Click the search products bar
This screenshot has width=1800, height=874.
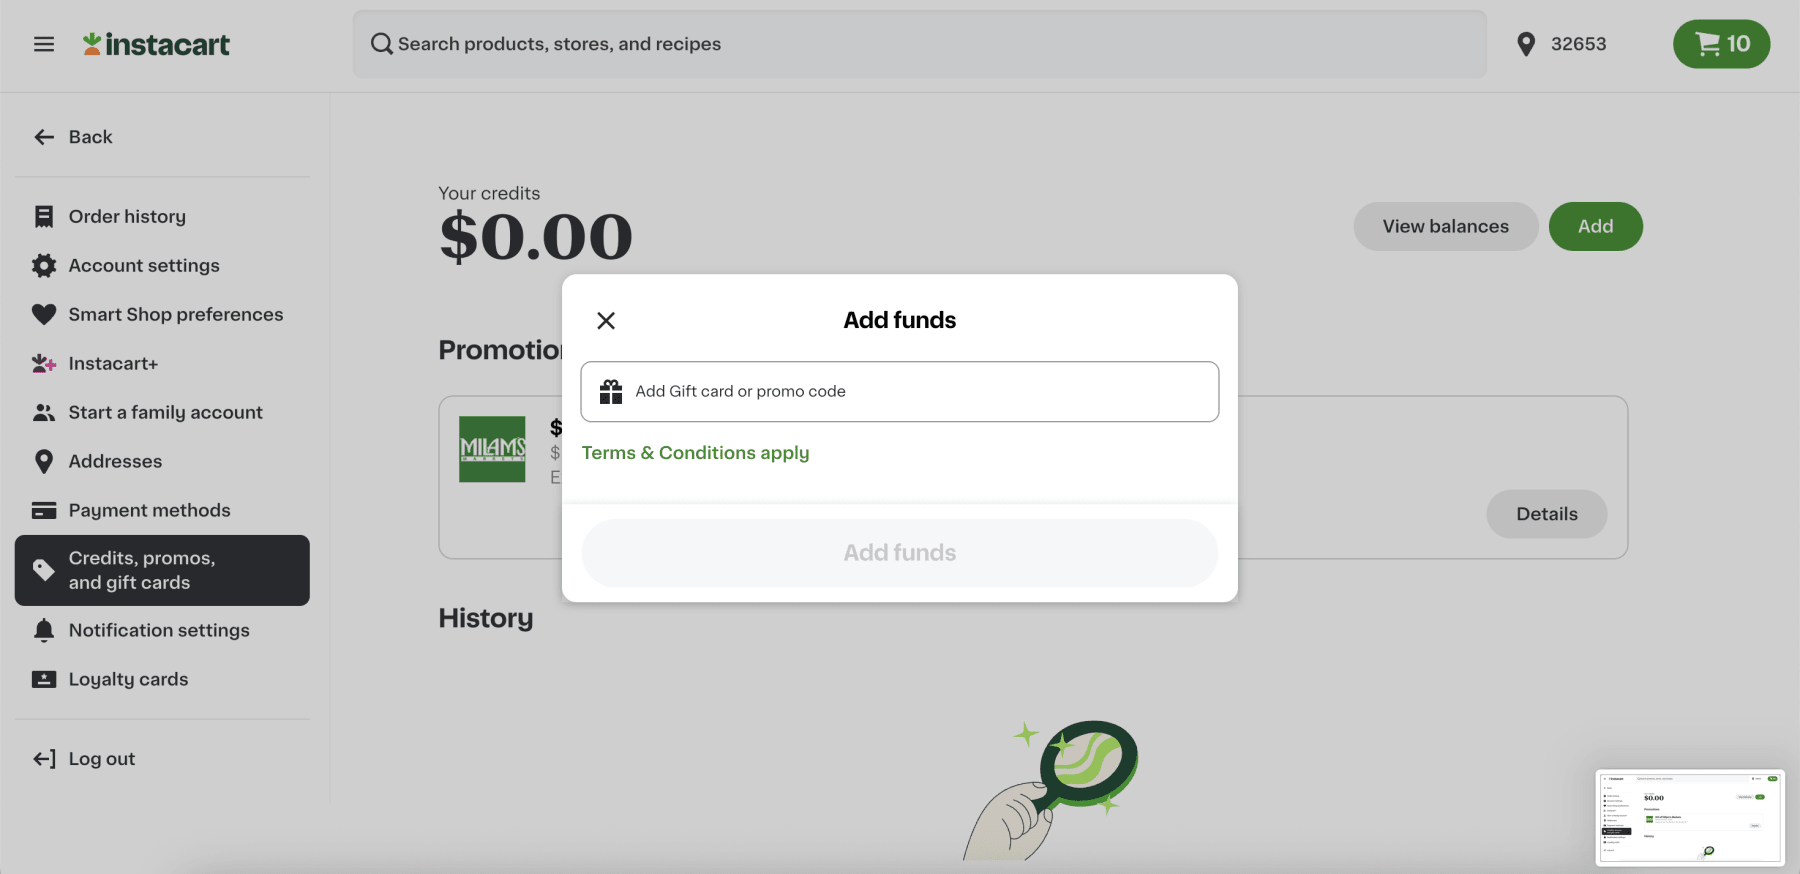coord(919,44)
